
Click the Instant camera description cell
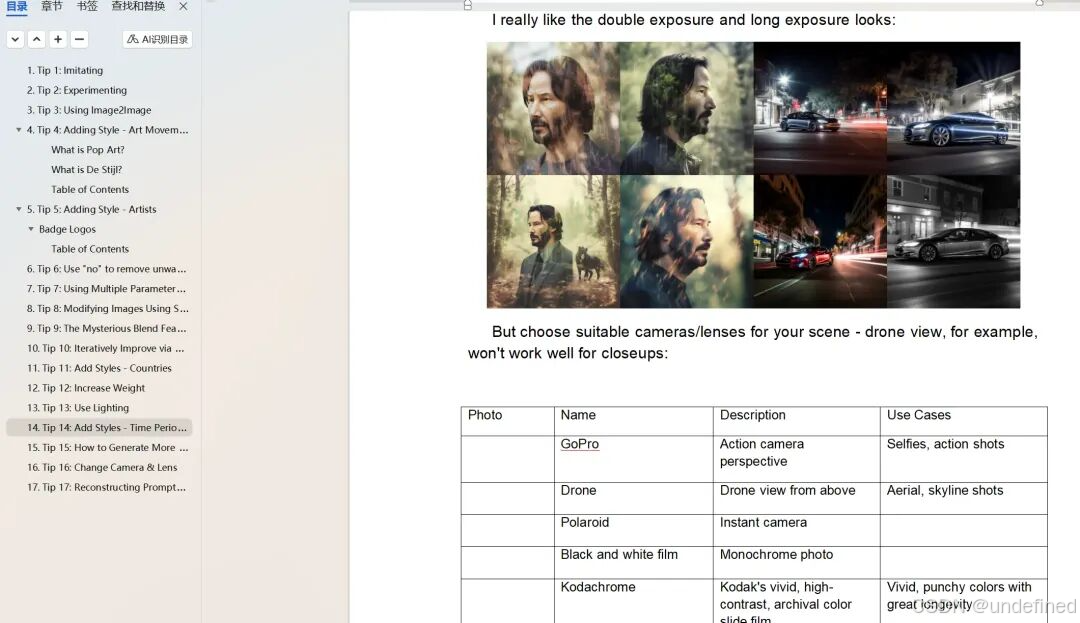click(796, 530)
